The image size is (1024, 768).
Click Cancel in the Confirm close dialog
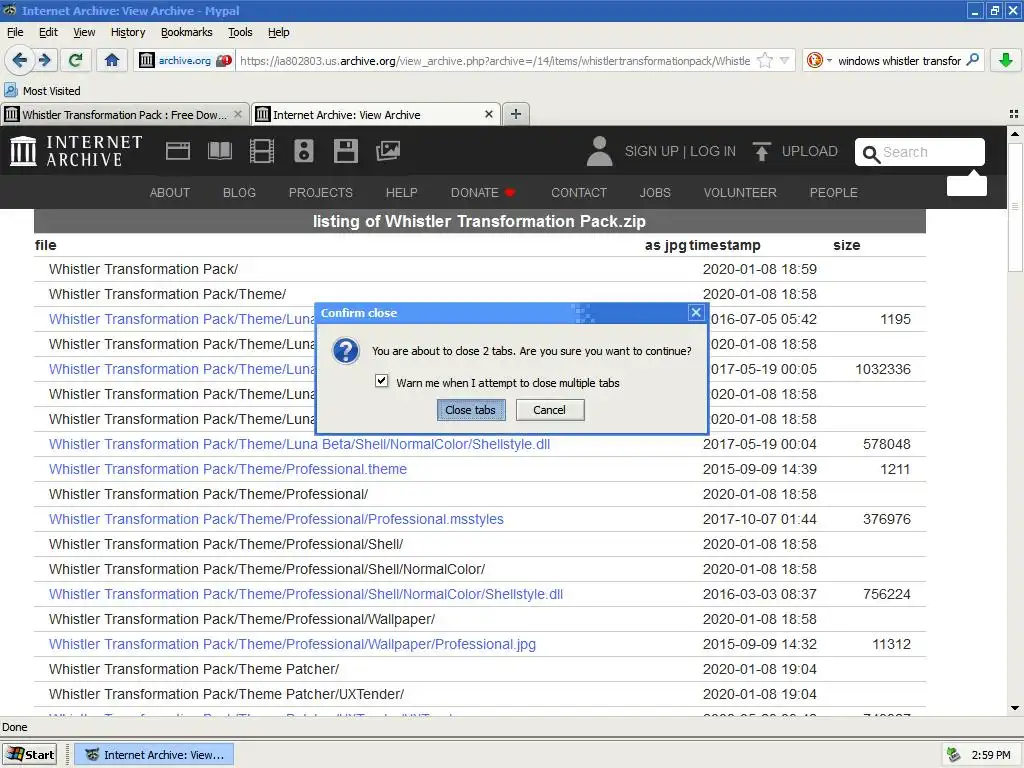tap(549, 410)
